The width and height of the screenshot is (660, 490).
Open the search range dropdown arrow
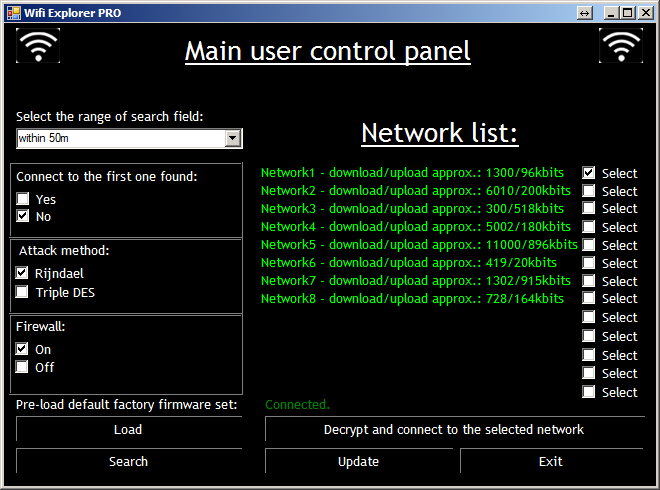point(233,138)
